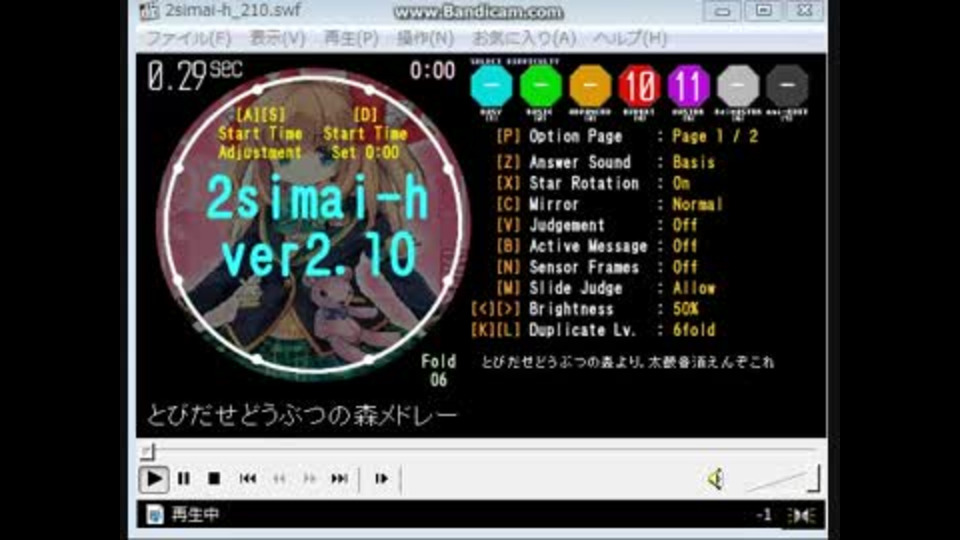Mute audio with the speaker icon
The width and height of the screenshot is (960, 540).
click(x=715, y=479)
